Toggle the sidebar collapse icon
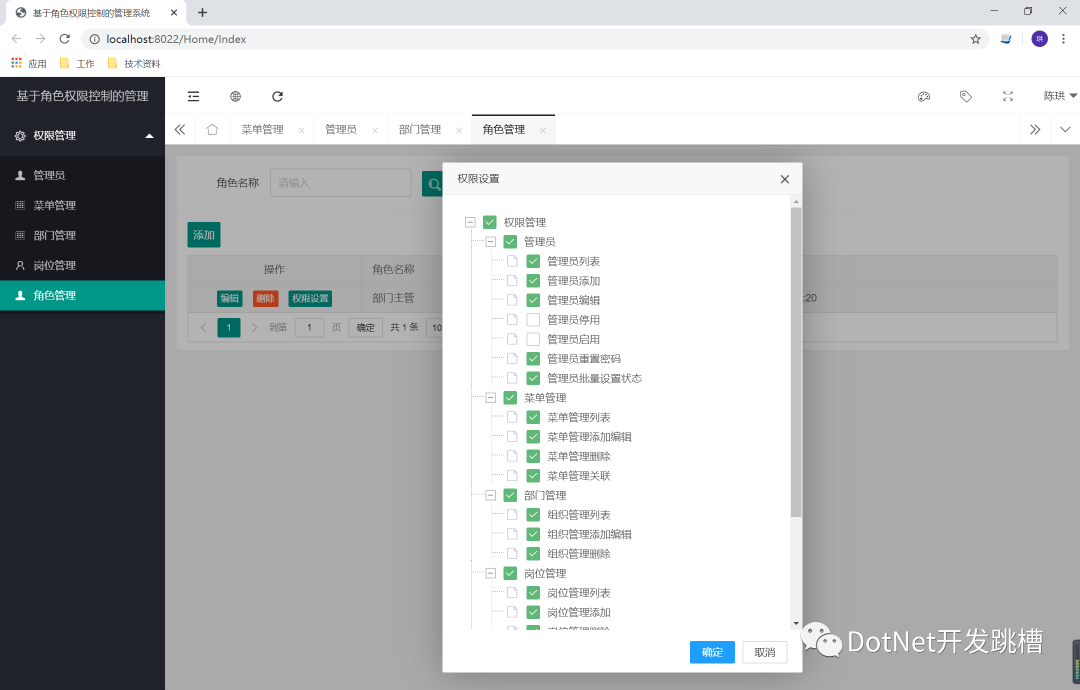Viewport: 1080px width, 690px height. pyautogui.click(x=194, y=96)
